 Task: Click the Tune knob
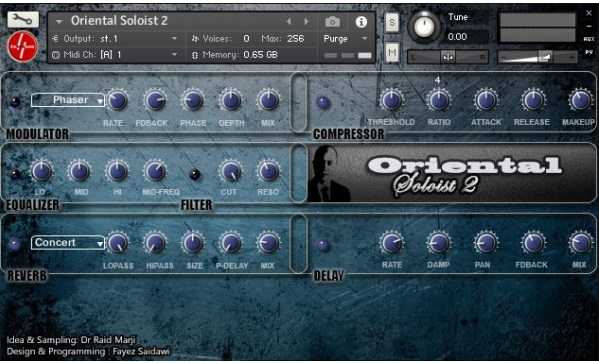424,27
